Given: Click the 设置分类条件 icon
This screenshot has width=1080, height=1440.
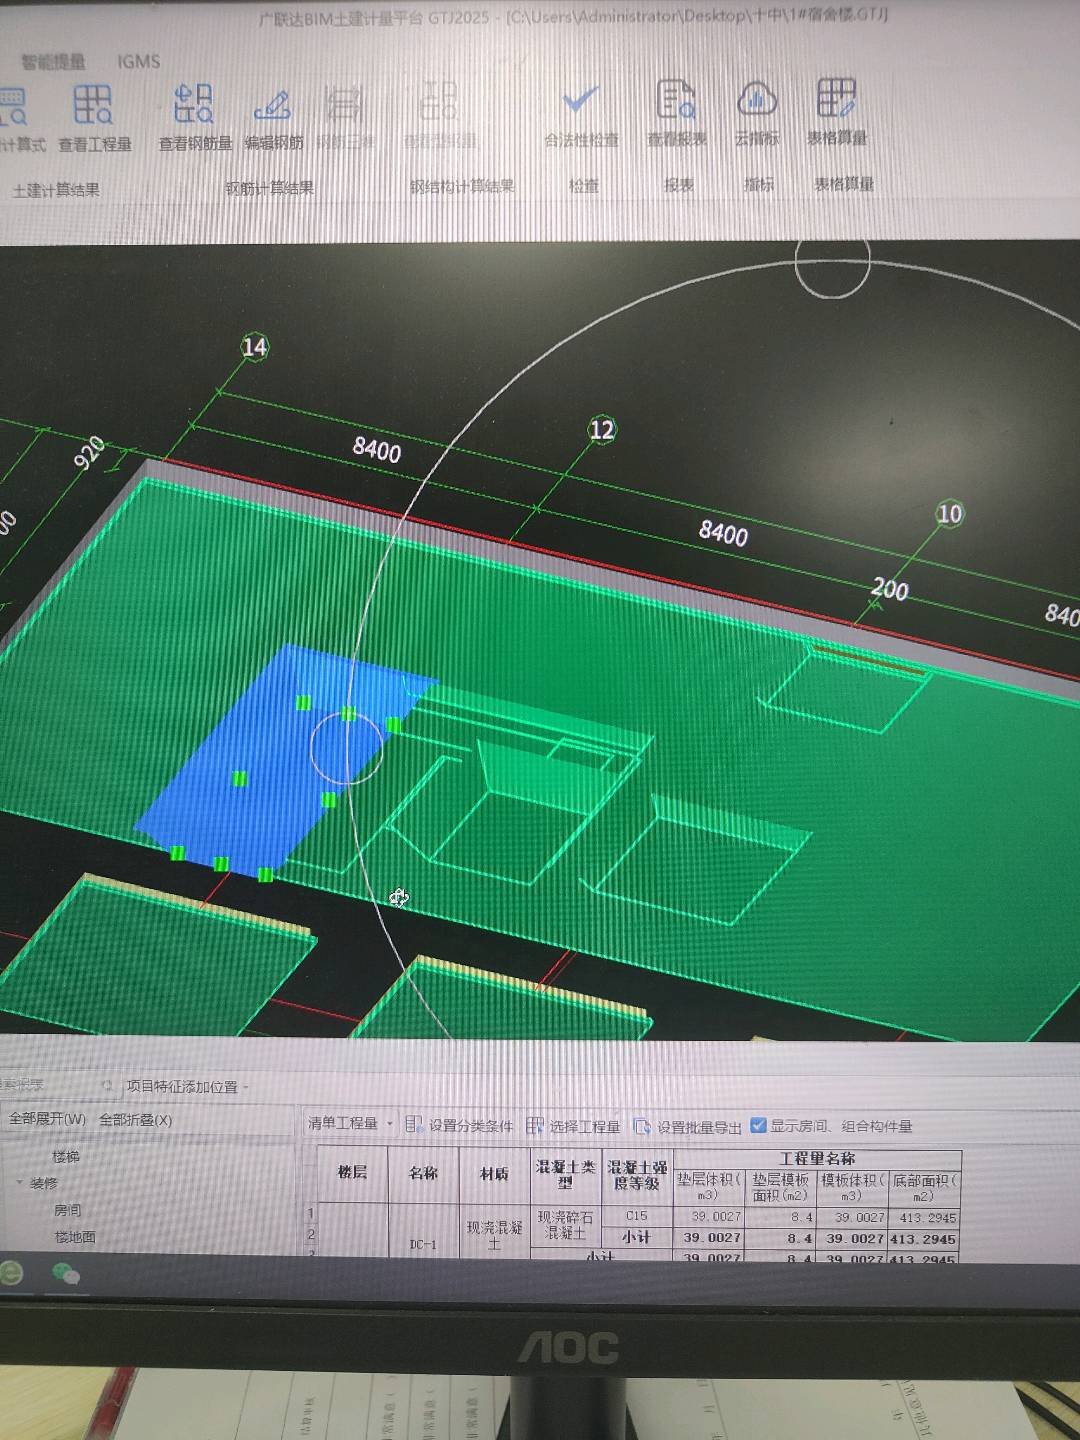Looking at the screenshot, I should [414, 1125].
